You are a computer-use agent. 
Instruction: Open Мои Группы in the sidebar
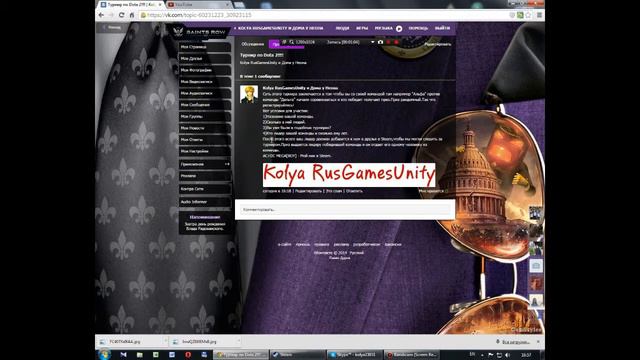(205, 116)
